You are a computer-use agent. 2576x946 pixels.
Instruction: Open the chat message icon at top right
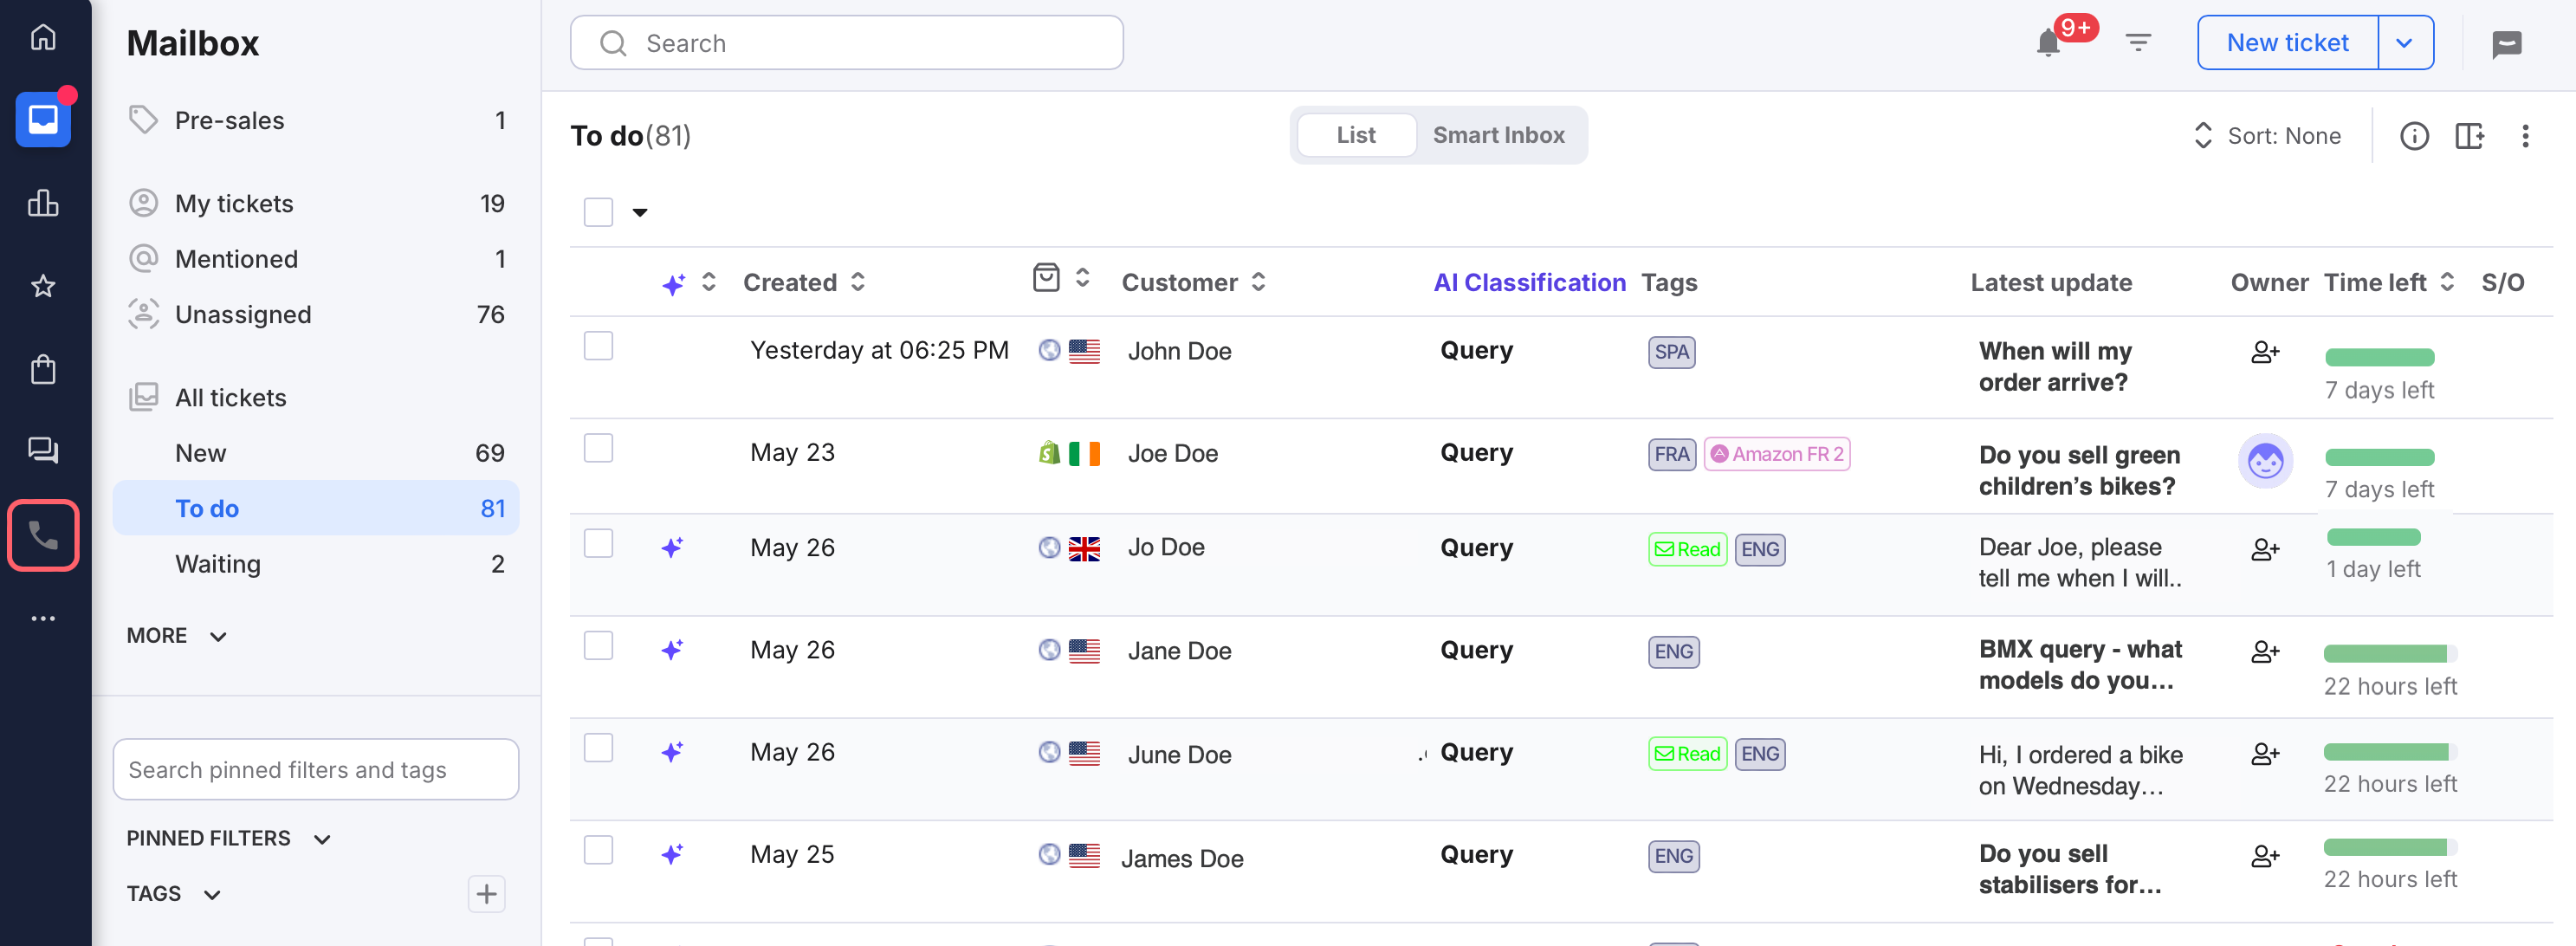(2506, 43)
